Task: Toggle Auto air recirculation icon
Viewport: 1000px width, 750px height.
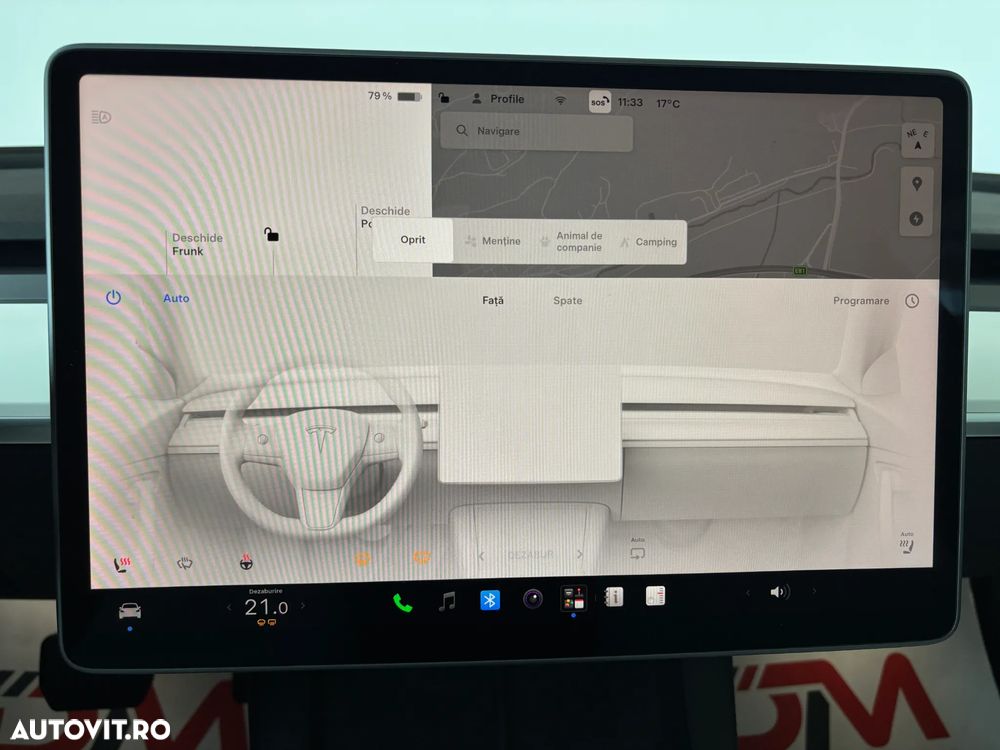Action: coord(638,550)
